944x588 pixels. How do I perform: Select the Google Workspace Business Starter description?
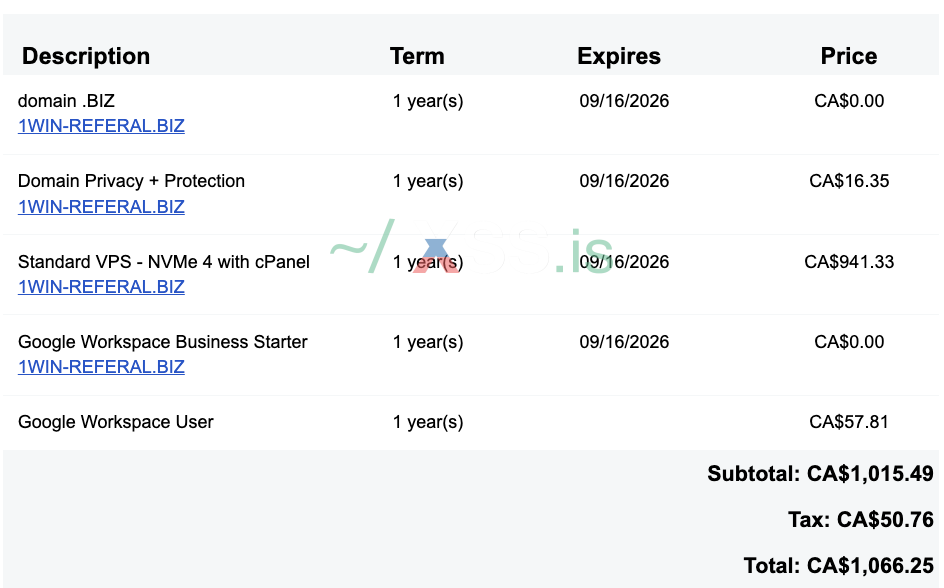[163, 342]
